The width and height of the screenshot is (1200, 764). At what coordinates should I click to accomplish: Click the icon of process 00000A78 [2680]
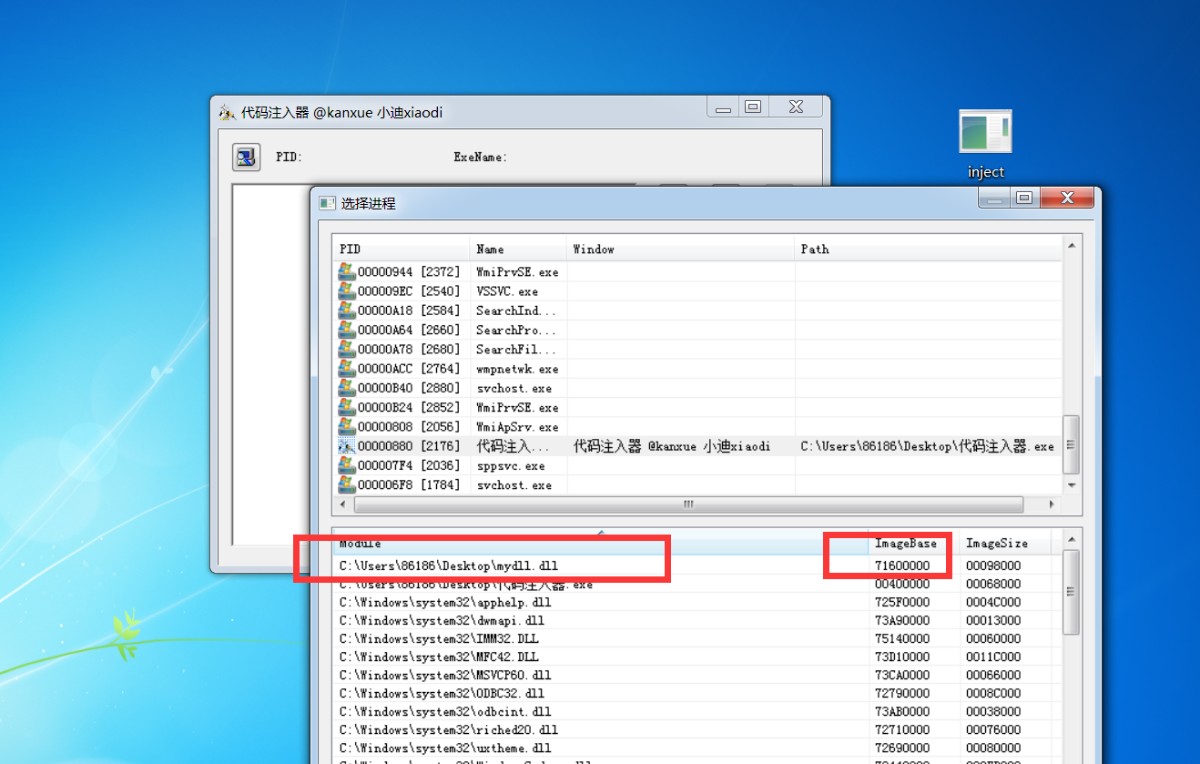coord(347,349)
